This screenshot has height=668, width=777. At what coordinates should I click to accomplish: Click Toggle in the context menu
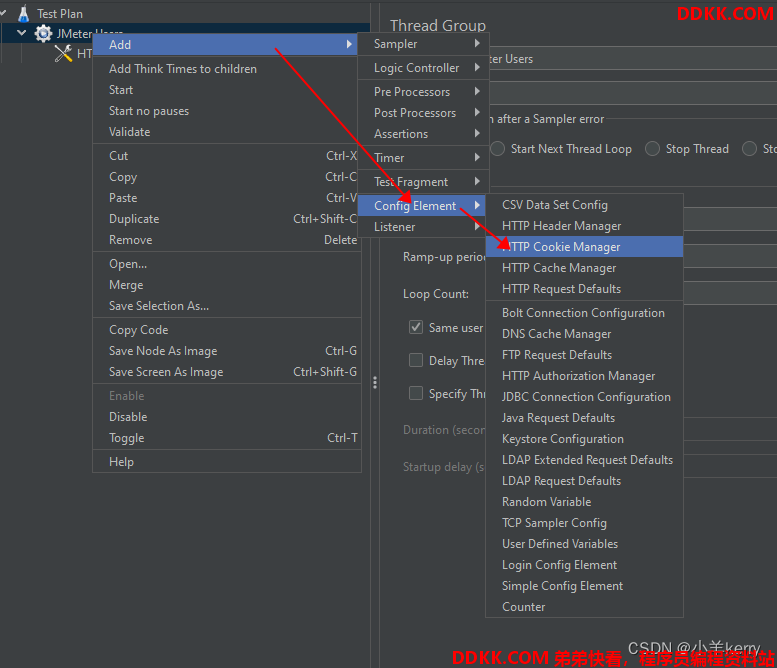tap(226, 438)
